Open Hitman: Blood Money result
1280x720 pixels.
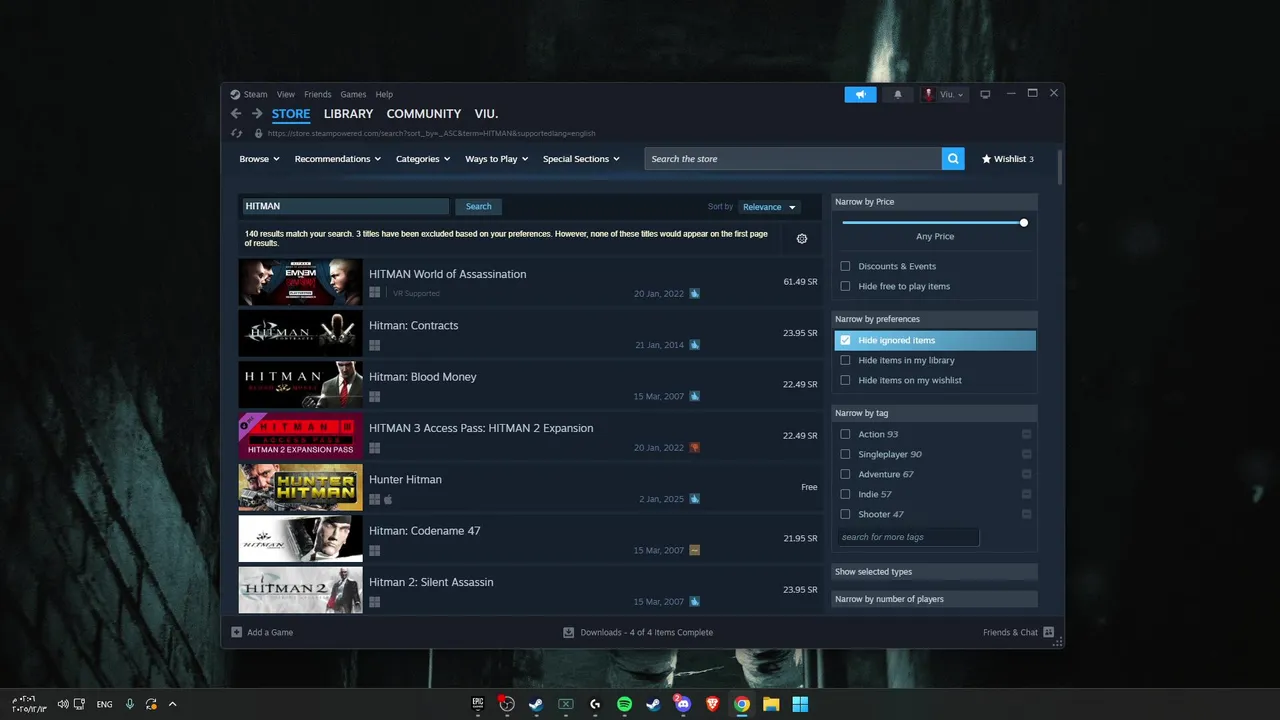click(x=529, y=386)
